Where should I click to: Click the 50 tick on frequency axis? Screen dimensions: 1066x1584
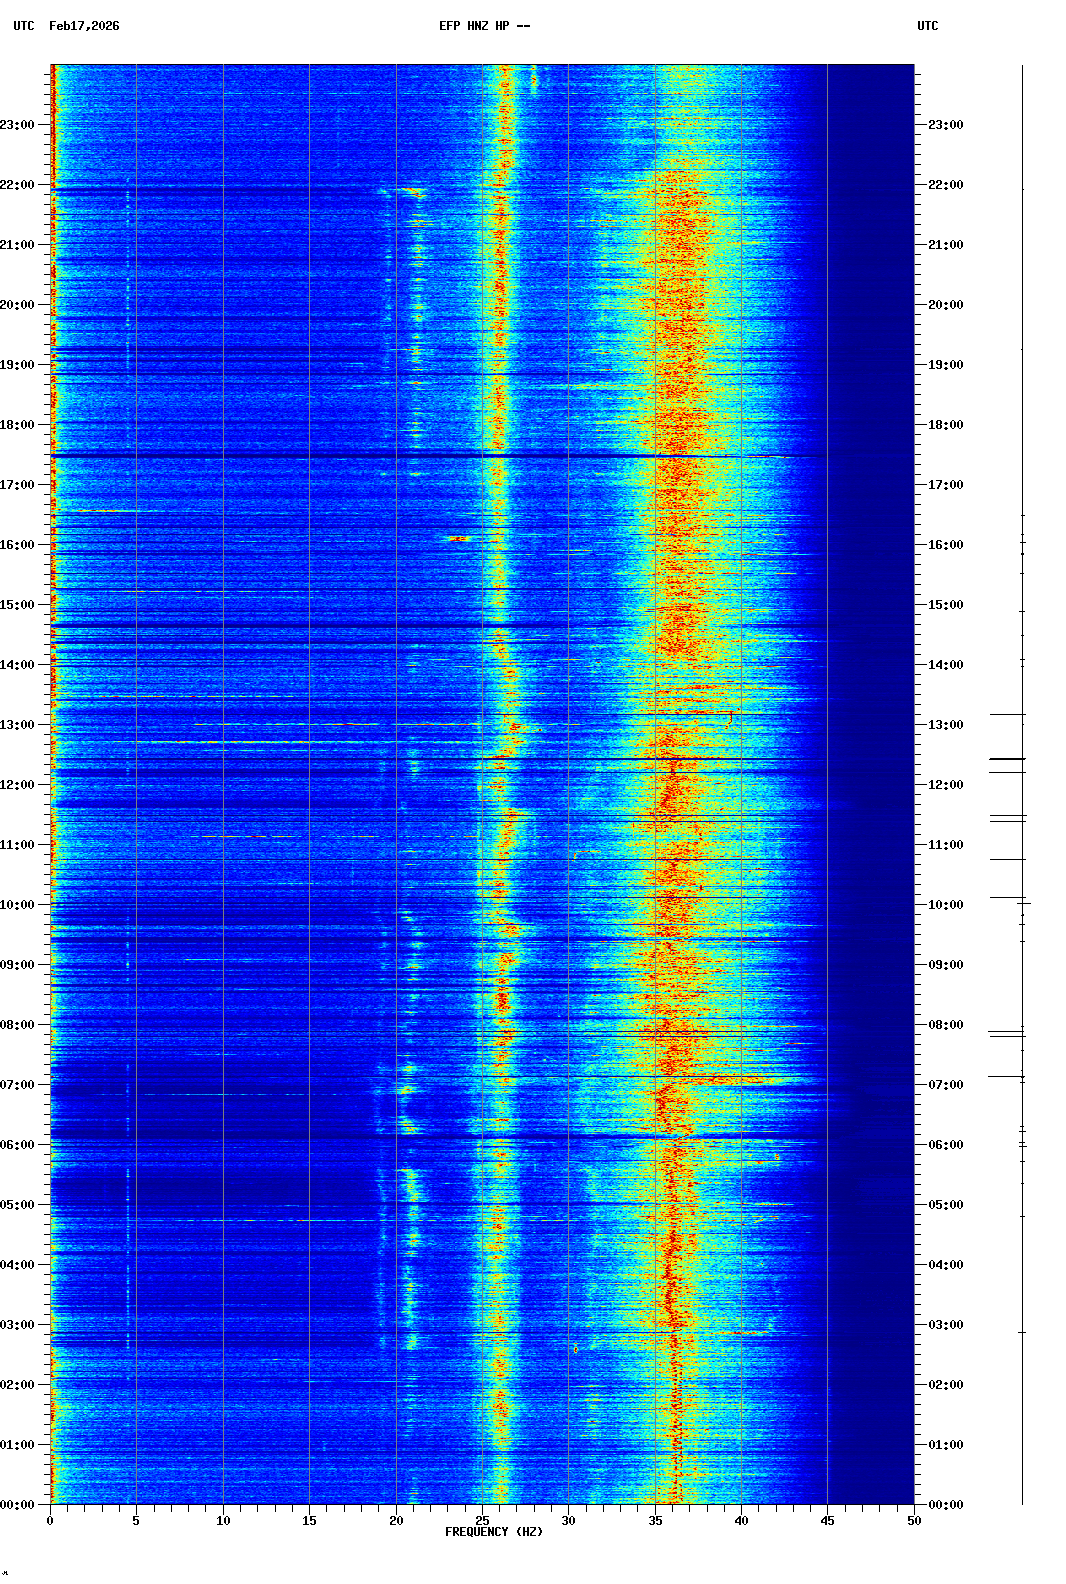[914, 1521]
